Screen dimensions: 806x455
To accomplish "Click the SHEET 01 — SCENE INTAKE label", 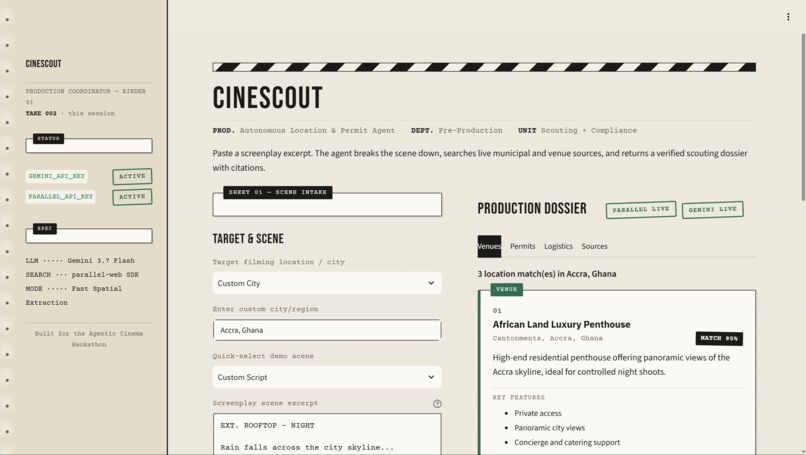I will click(x=278, y=192).
